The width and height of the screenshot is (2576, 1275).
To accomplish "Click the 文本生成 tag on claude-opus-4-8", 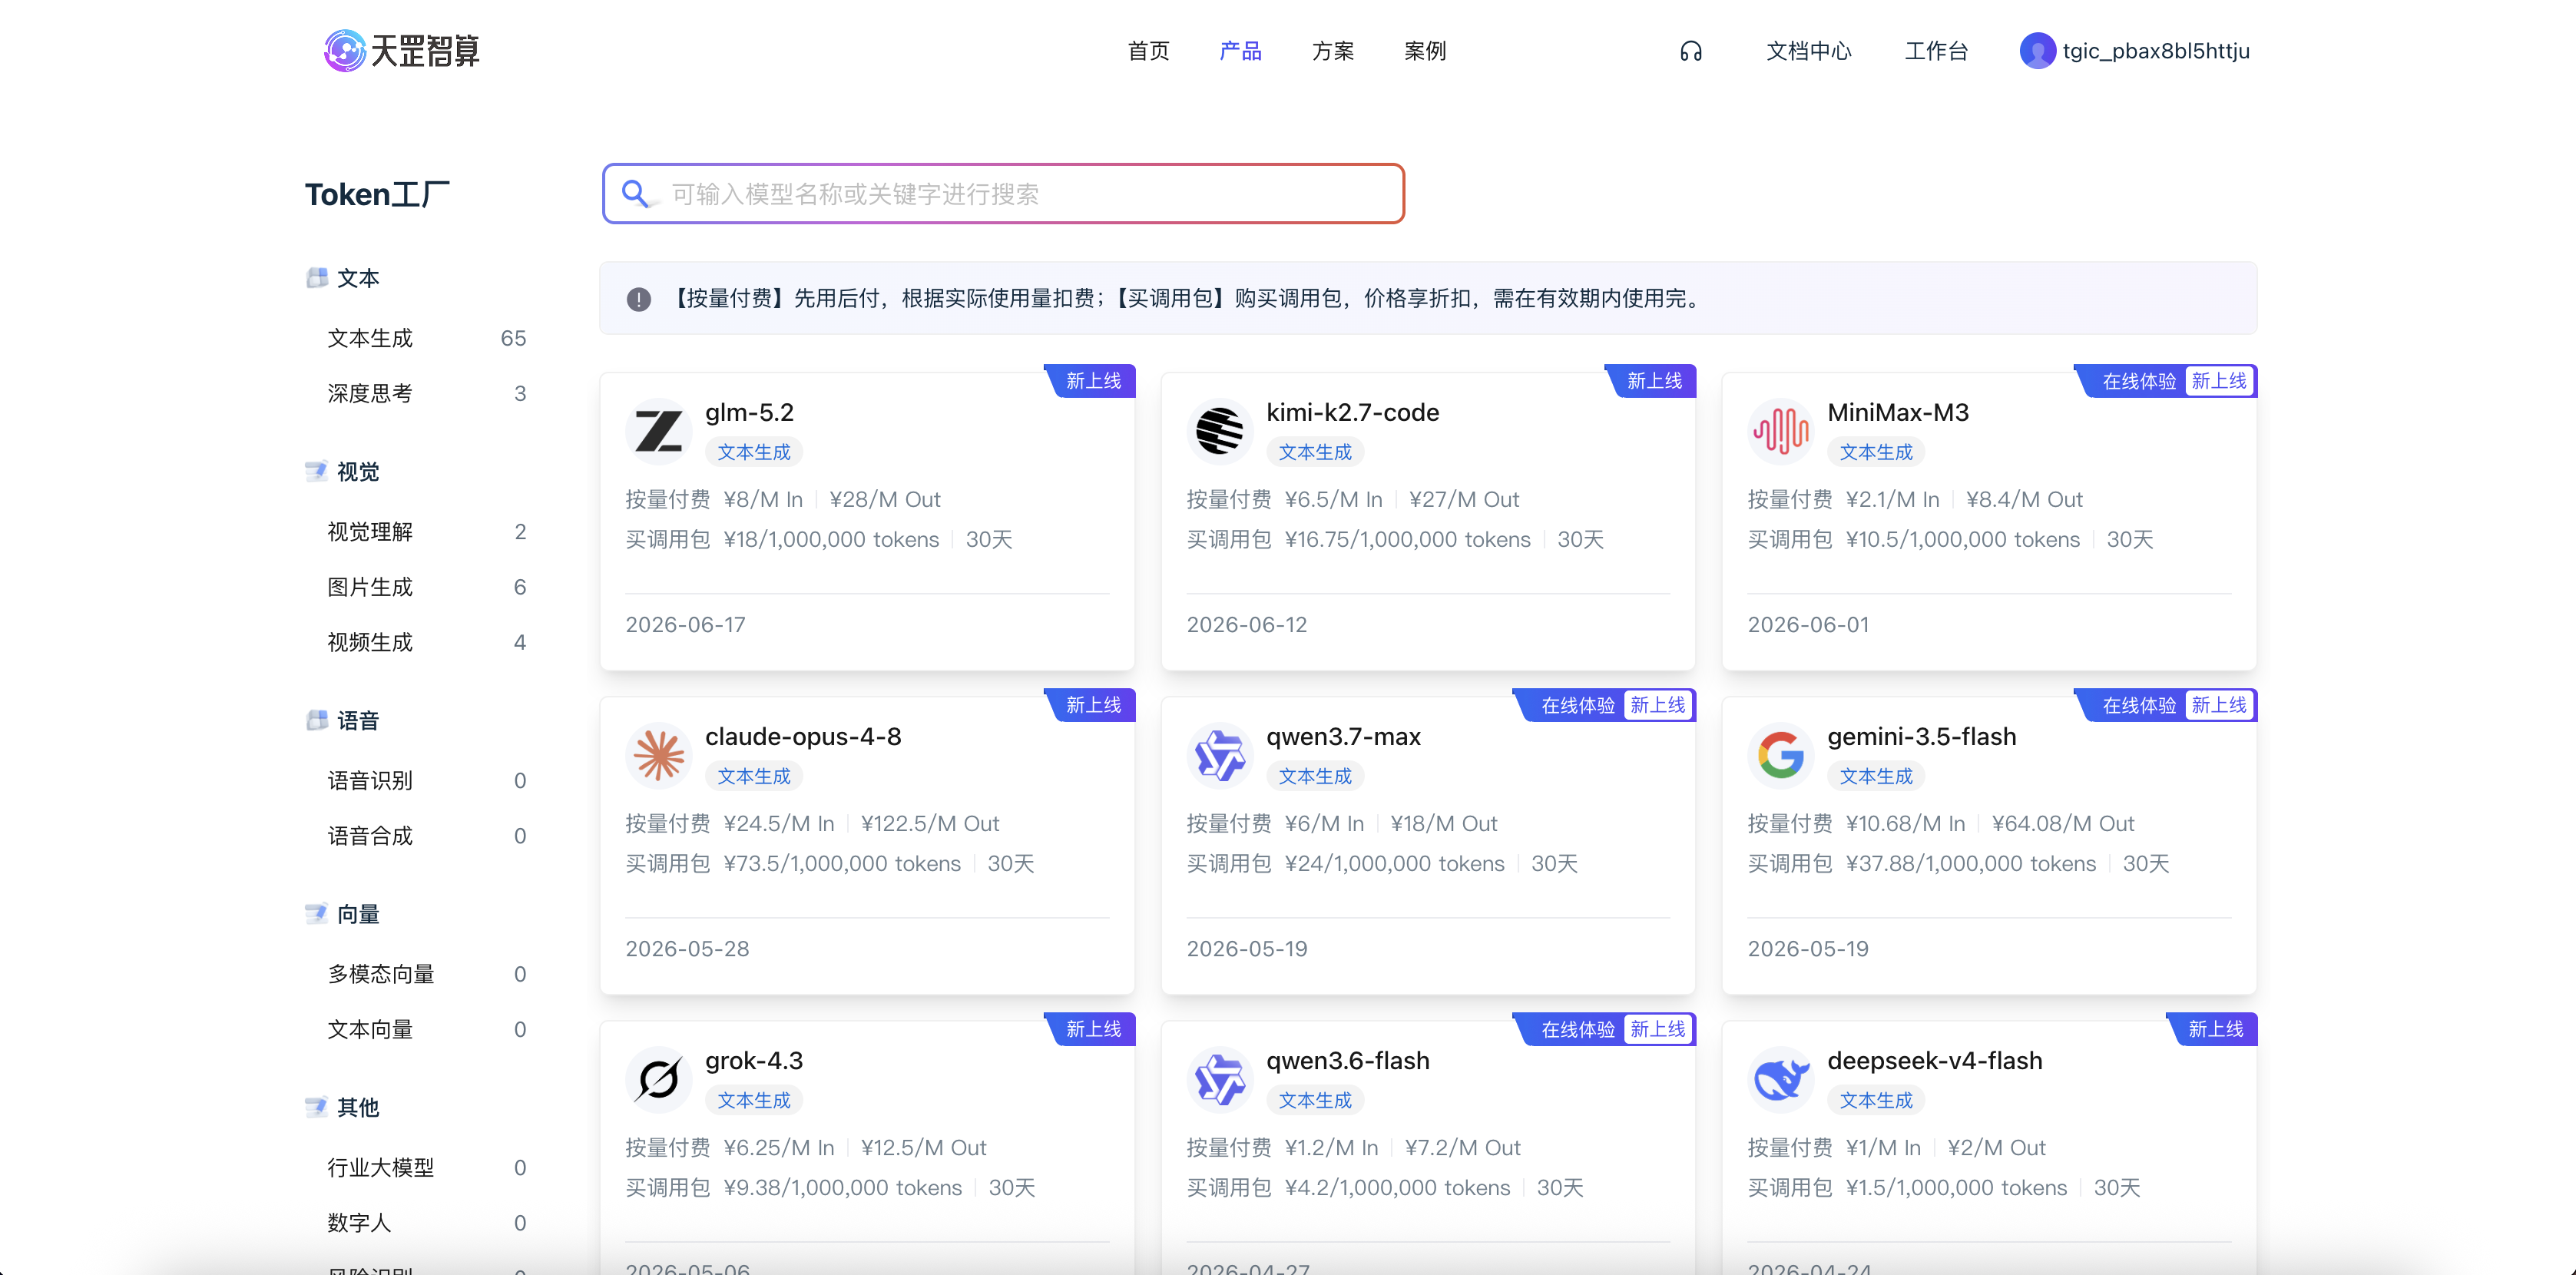I will pos(753,776).
